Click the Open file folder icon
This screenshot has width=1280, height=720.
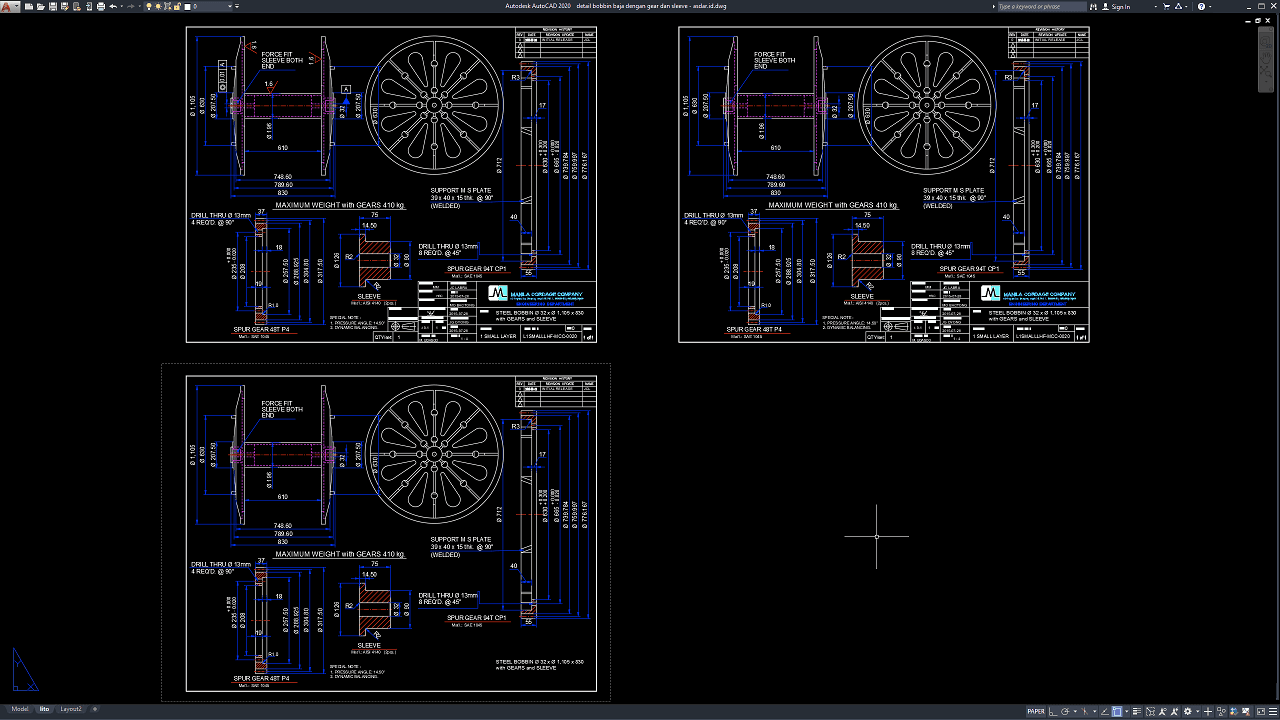(x=39, y=7)
